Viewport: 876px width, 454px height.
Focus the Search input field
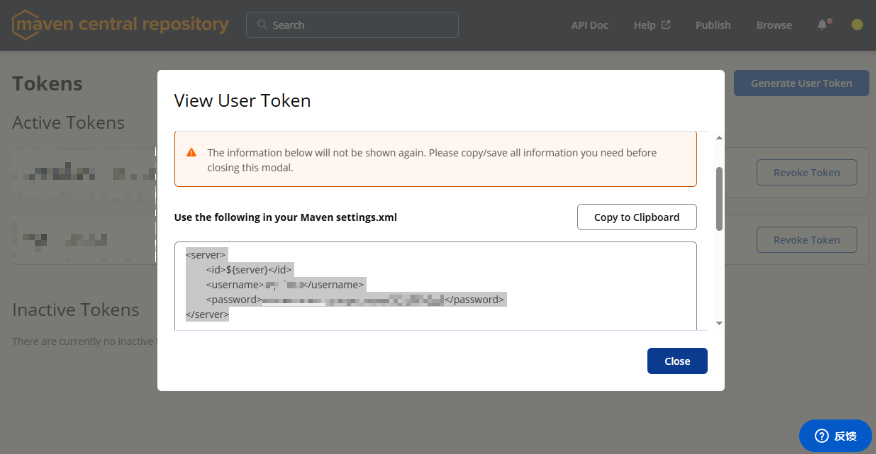(352, 25)
